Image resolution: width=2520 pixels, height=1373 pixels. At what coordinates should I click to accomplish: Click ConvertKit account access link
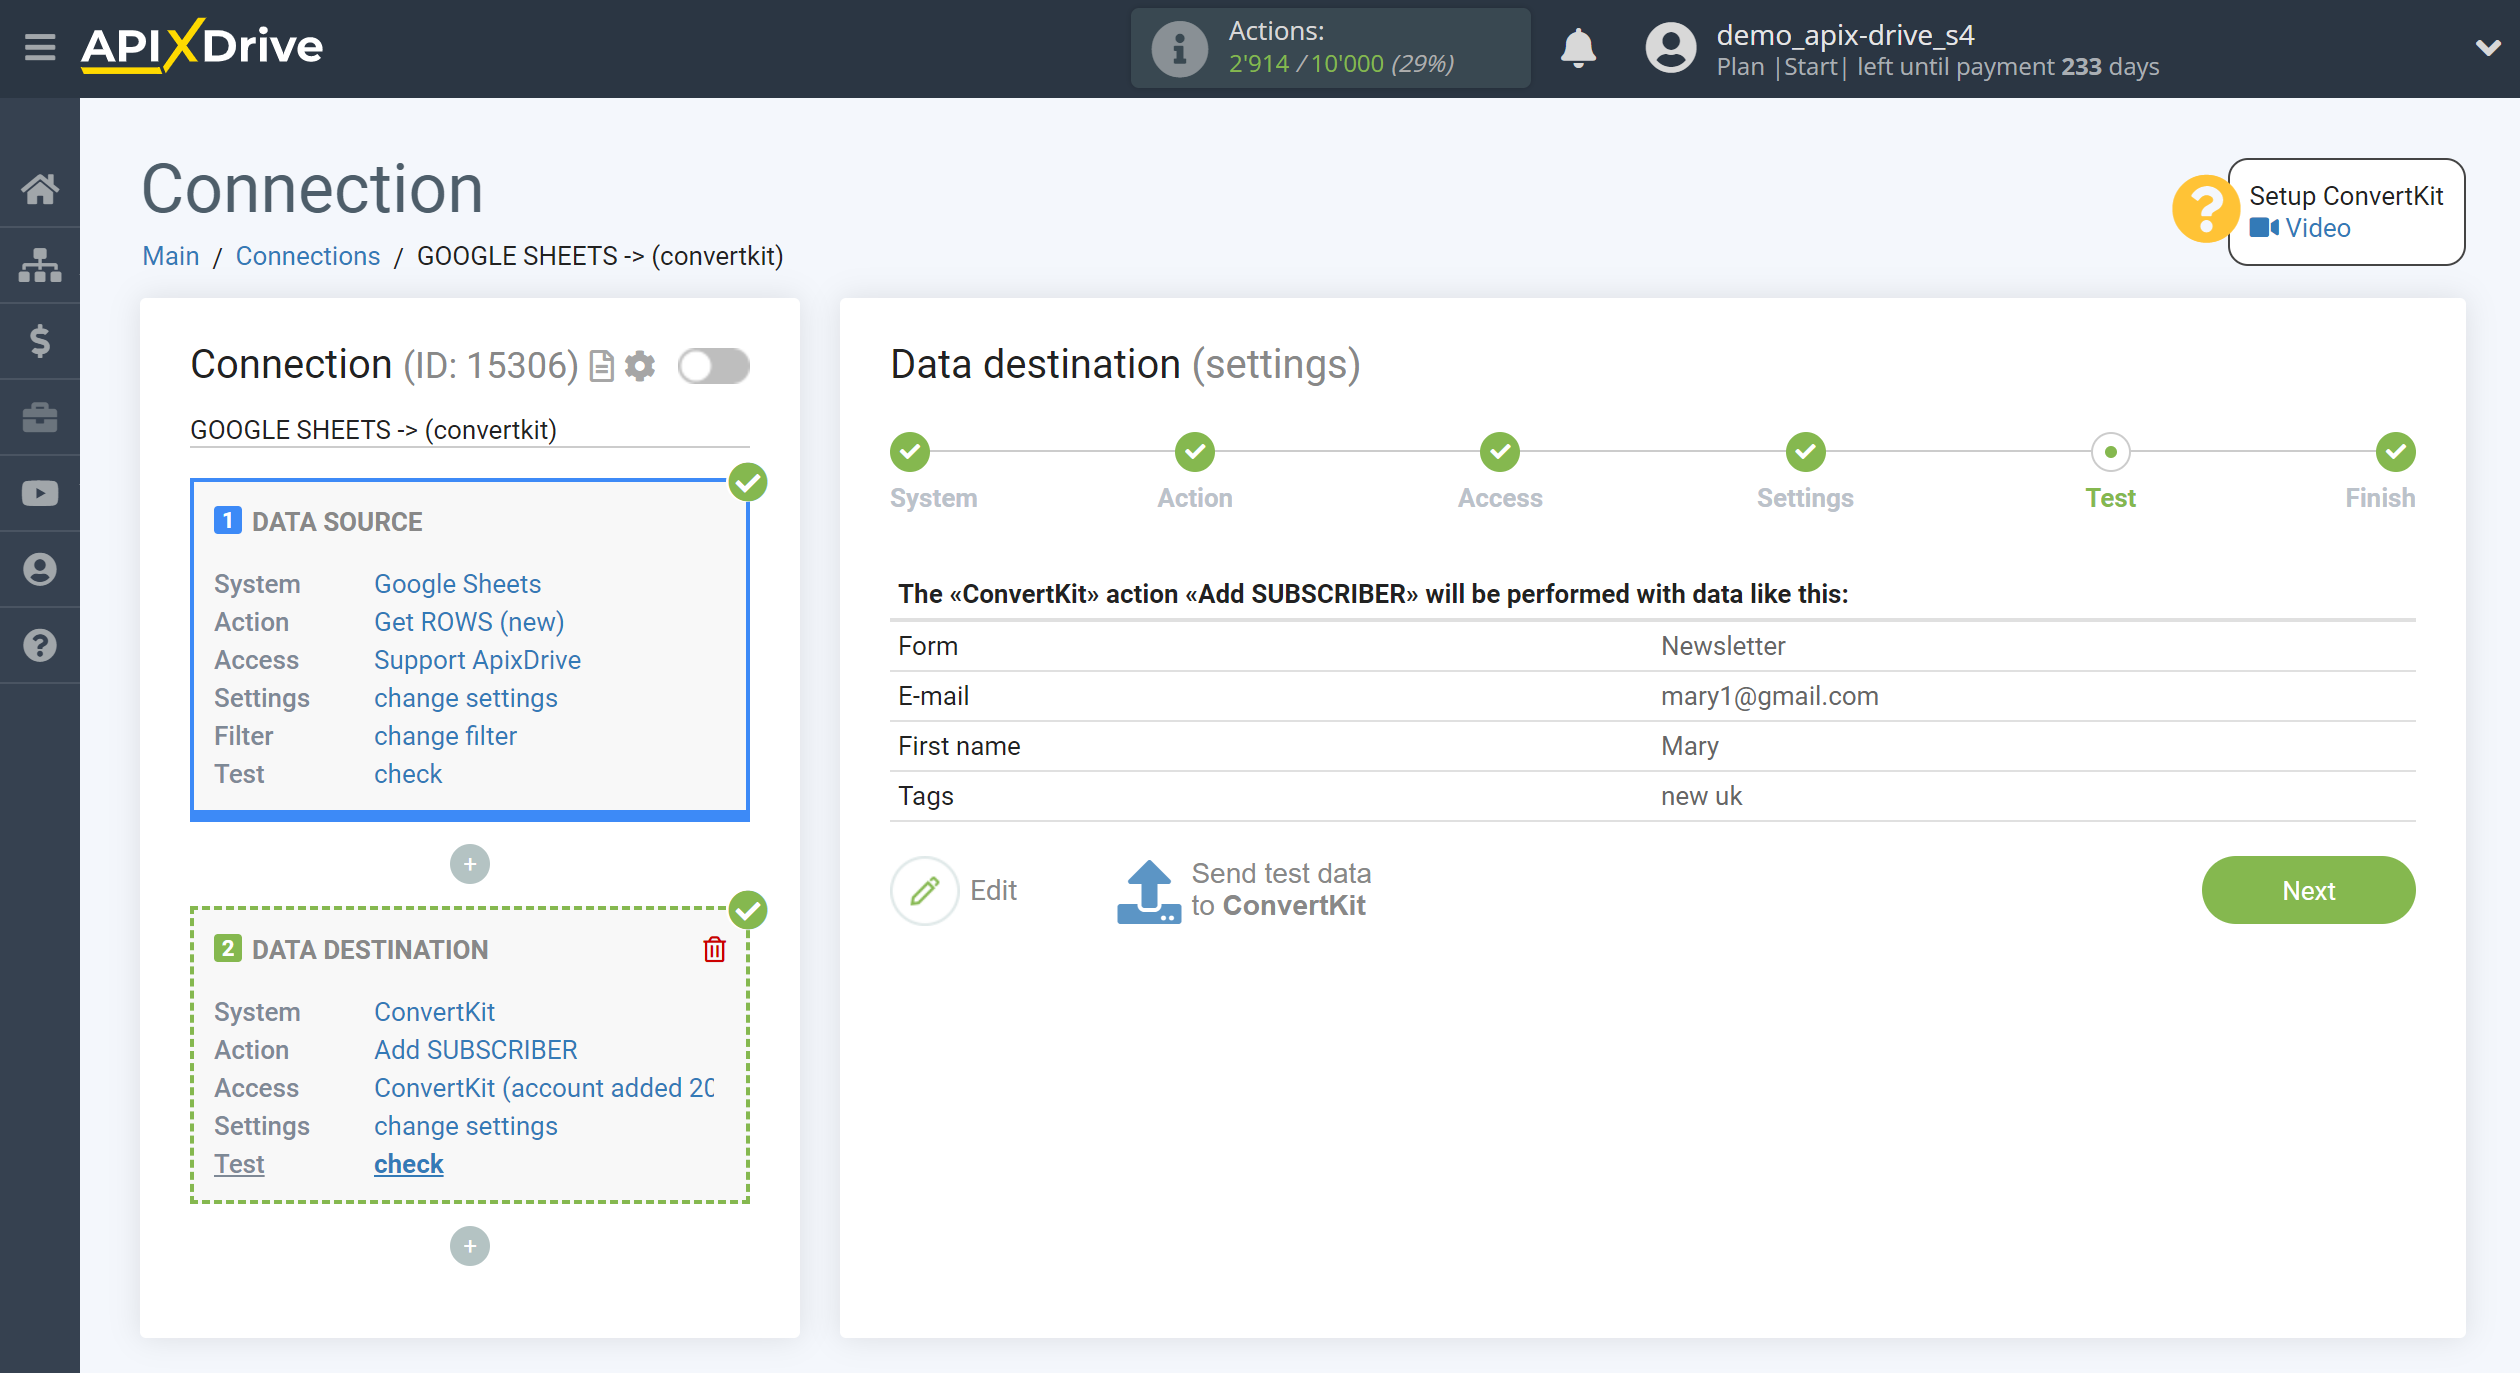point(544,1088)
